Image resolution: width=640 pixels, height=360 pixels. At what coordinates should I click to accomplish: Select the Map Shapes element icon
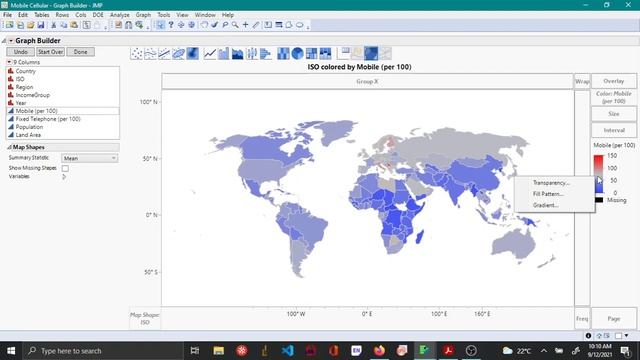[x=371, y=53]
